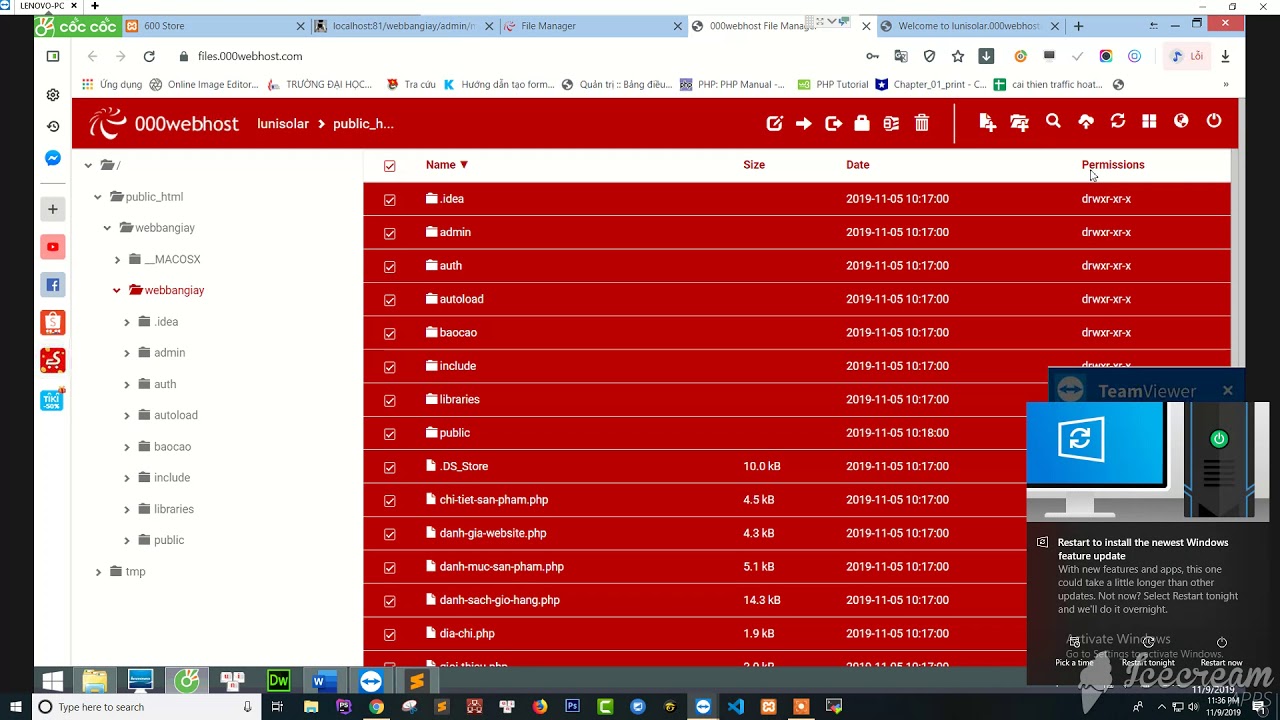Open Visual Studio Code from taskbar
The height and width of the screenshot is (720, 1280).
pyautogui.click(x=736, y=706)
